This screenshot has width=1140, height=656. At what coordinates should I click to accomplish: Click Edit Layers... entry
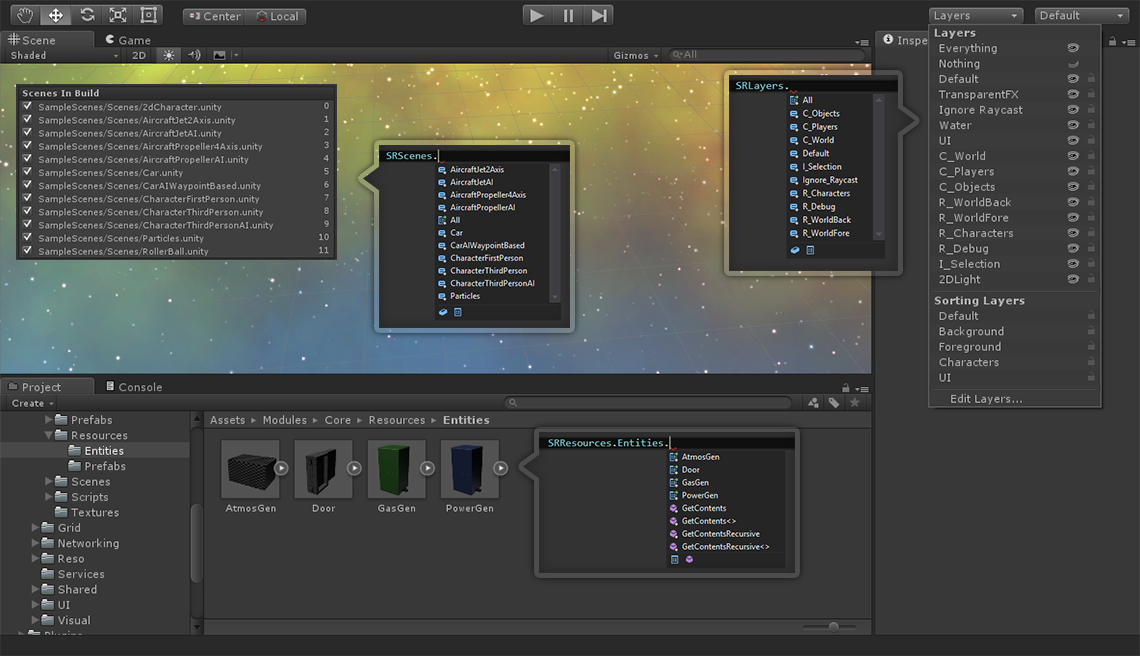tap(986, 399)
